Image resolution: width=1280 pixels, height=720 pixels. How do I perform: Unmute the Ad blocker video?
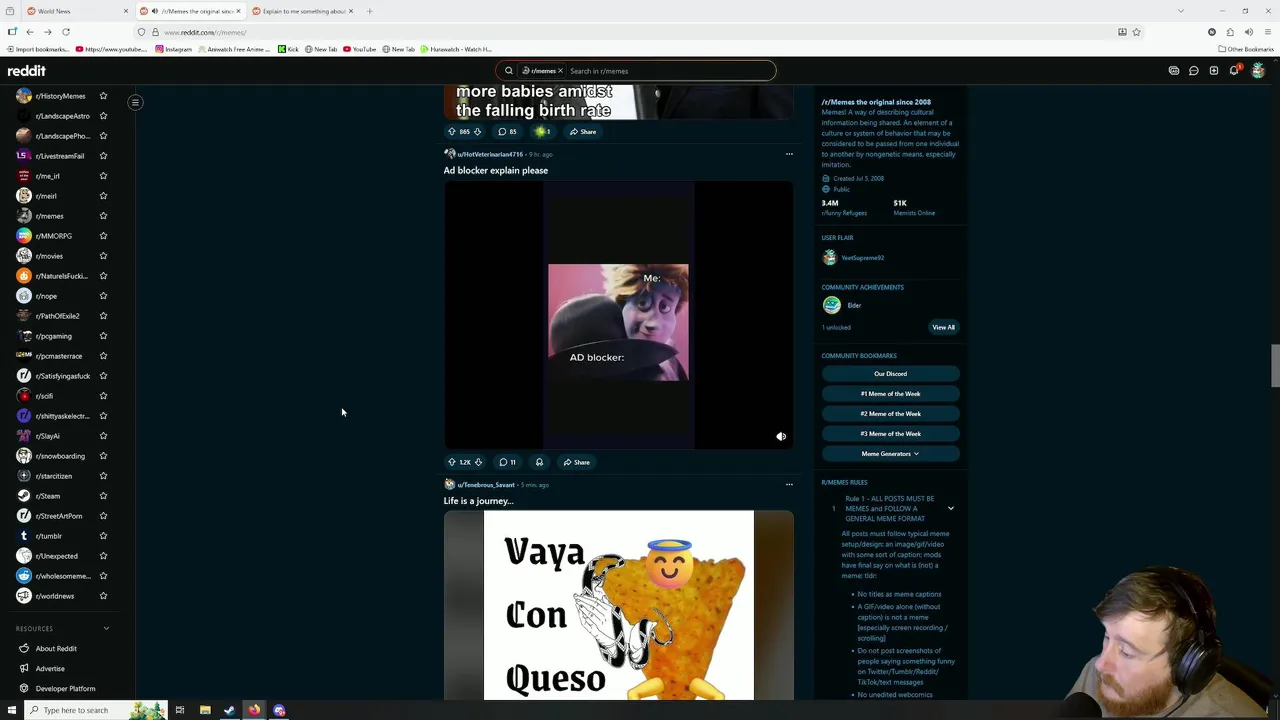coord(781,436)
